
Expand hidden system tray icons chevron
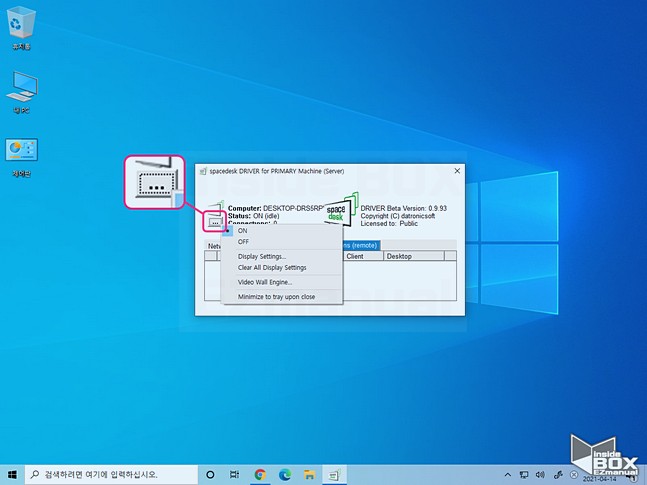508,475
